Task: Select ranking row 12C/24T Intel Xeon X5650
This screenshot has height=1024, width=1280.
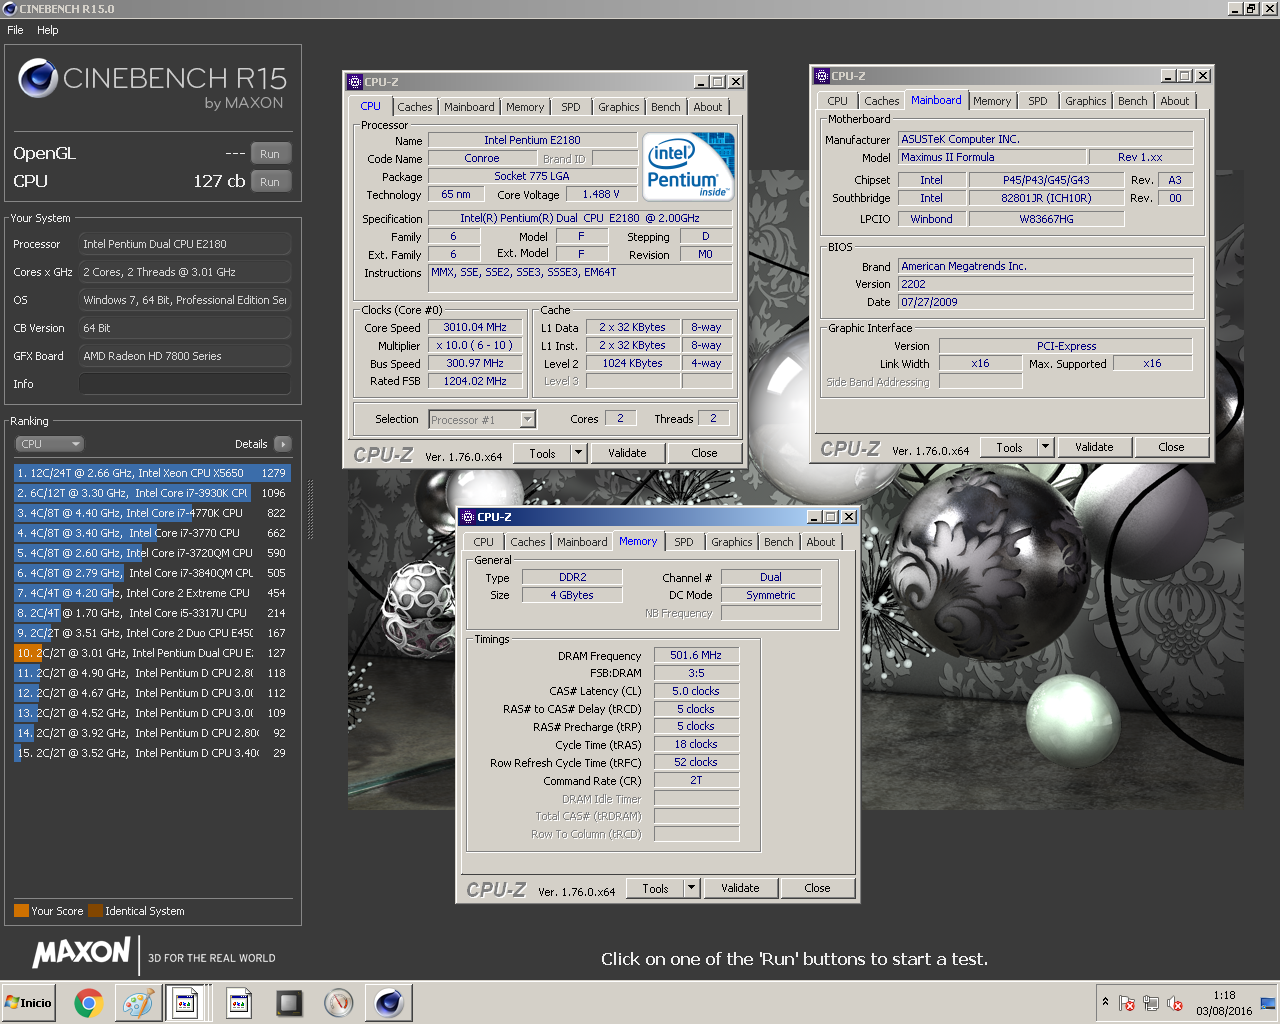Action: pos(152,473)
